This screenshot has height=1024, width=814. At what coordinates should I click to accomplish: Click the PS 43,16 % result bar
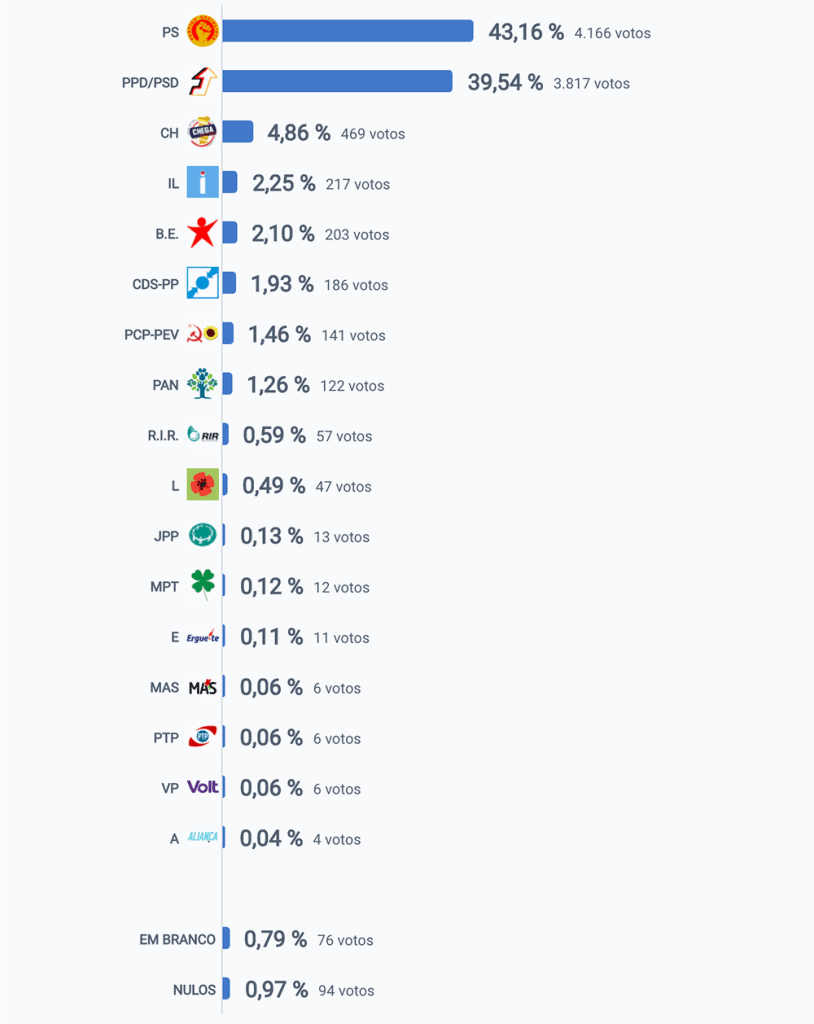click(348, 31)
